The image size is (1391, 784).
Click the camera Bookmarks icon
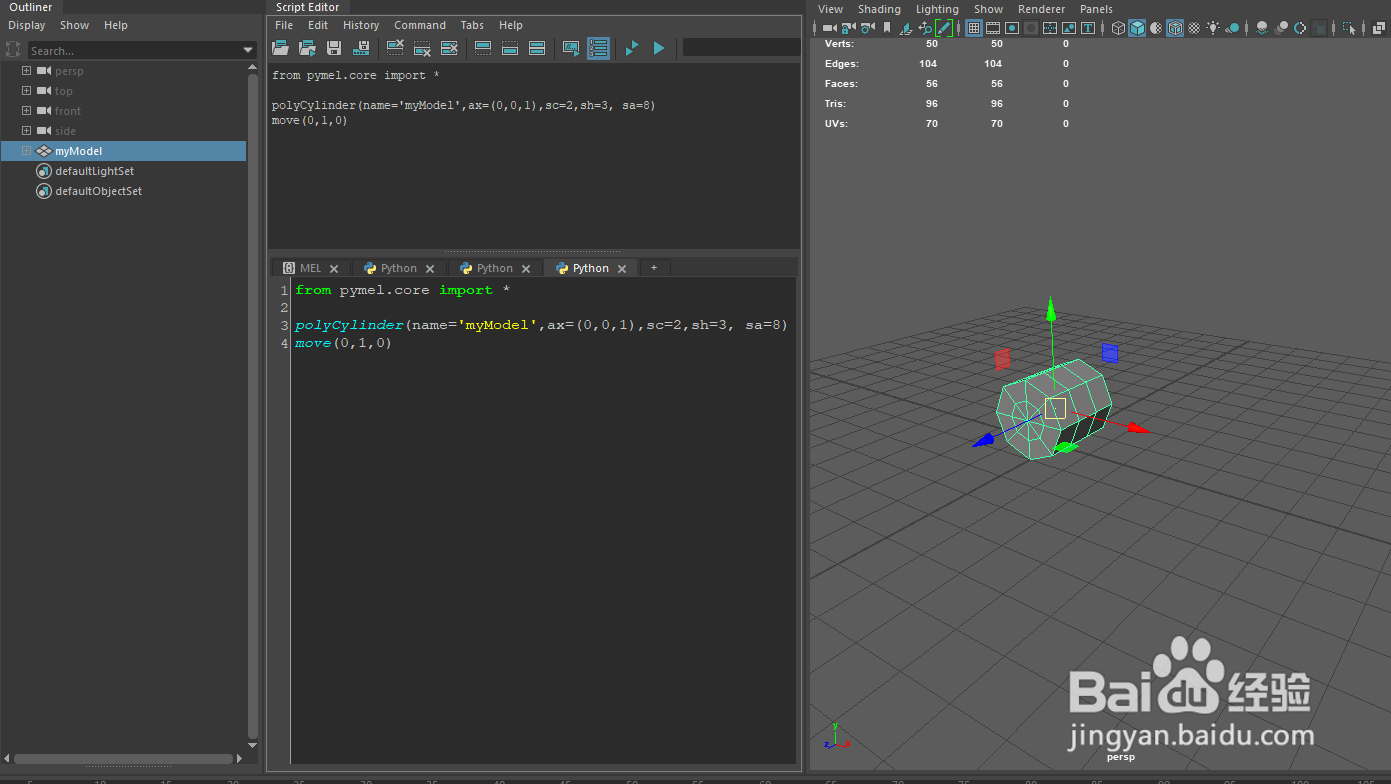pyautogui.click(x=886, y=28)
